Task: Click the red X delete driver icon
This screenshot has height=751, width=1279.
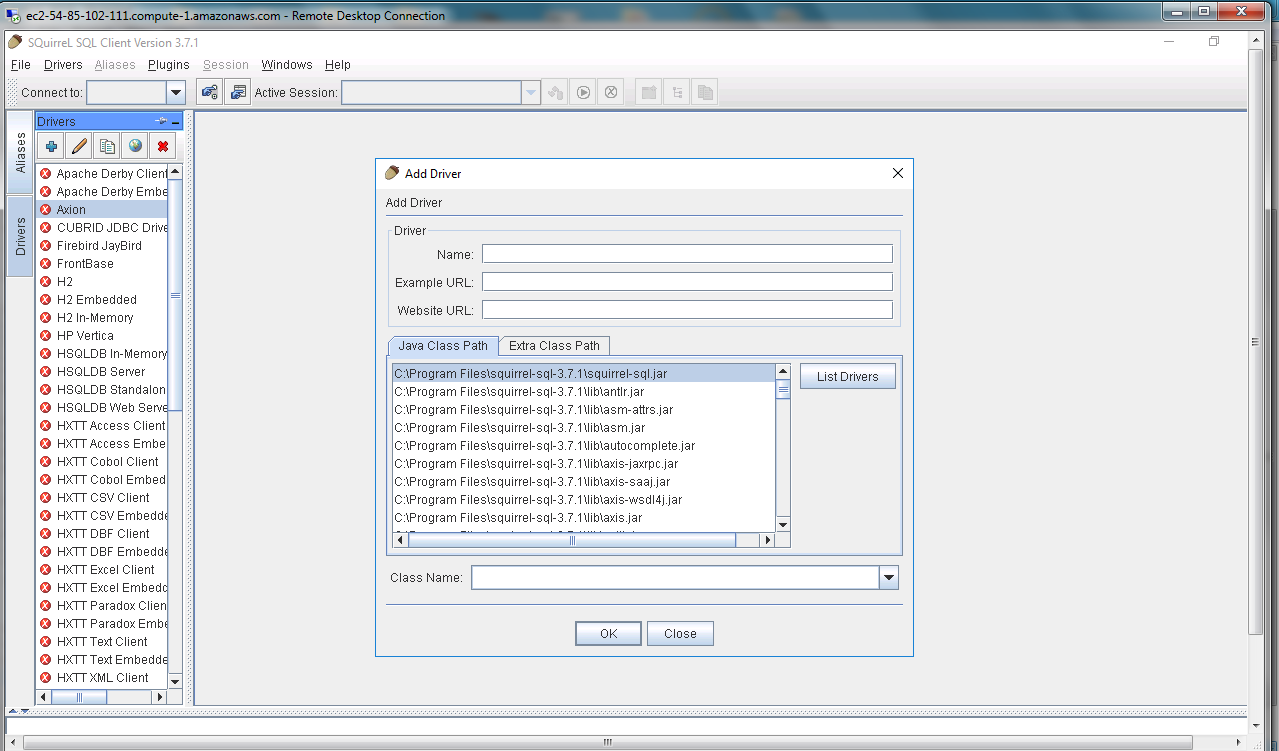Action: click(163, 146)
